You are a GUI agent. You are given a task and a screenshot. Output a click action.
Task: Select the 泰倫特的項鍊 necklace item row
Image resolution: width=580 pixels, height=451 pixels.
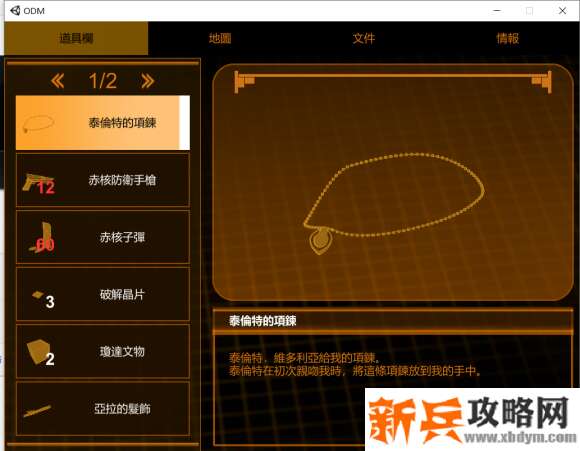pos(103,123)
